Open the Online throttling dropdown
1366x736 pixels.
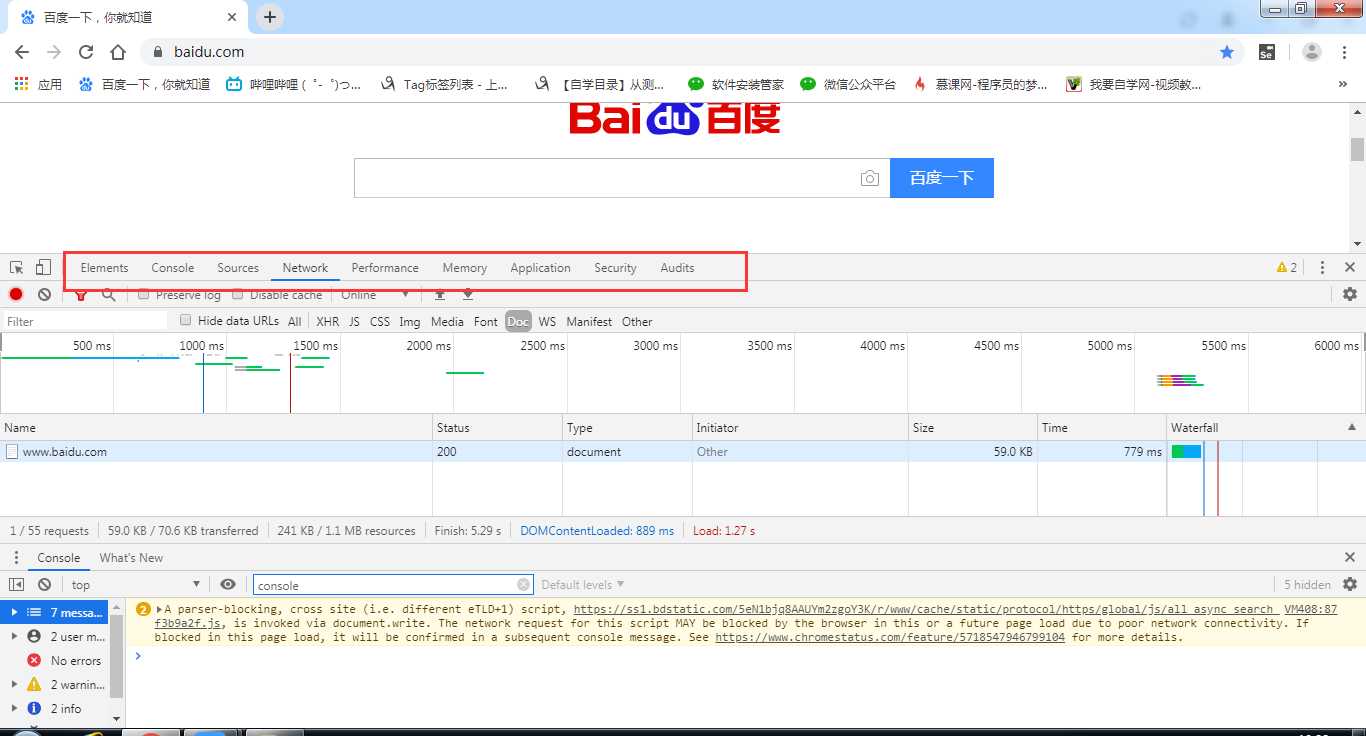click(375, 295)
